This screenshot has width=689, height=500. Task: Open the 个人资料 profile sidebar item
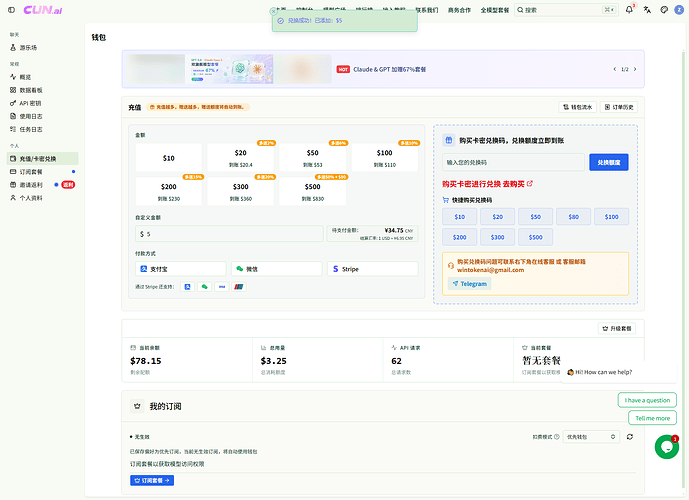[43, 198]
